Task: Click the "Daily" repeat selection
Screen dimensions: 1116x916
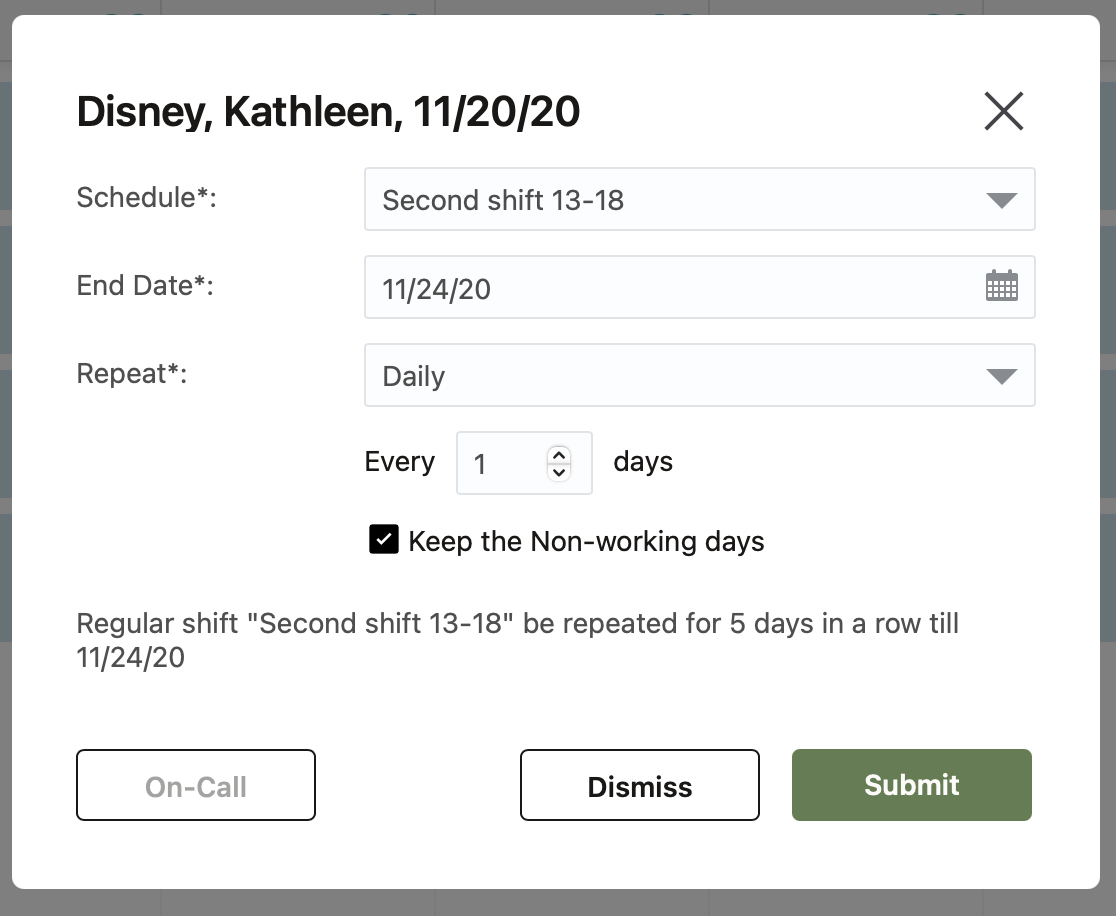Action: (x=414, y=377)
